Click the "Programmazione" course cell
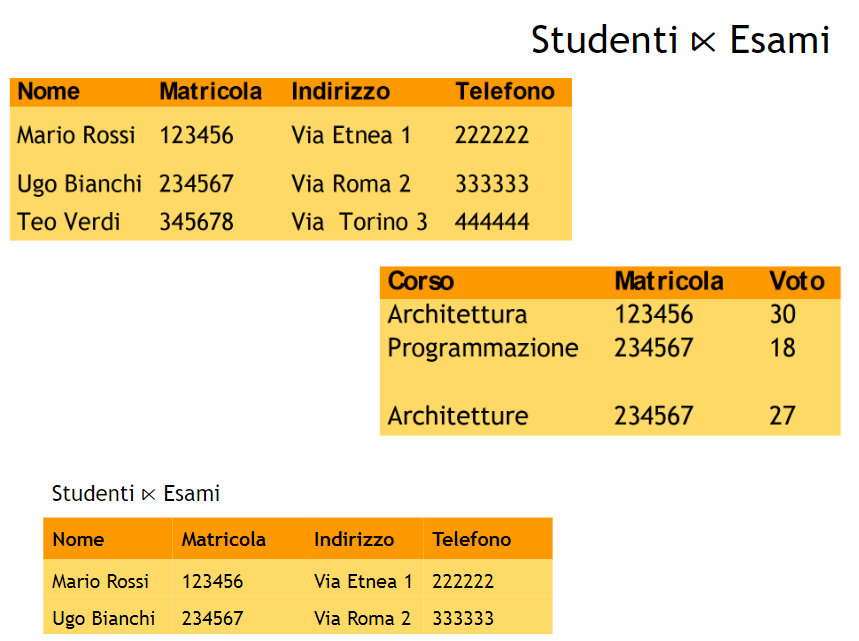The image size is (859, 641). (483, 348)
